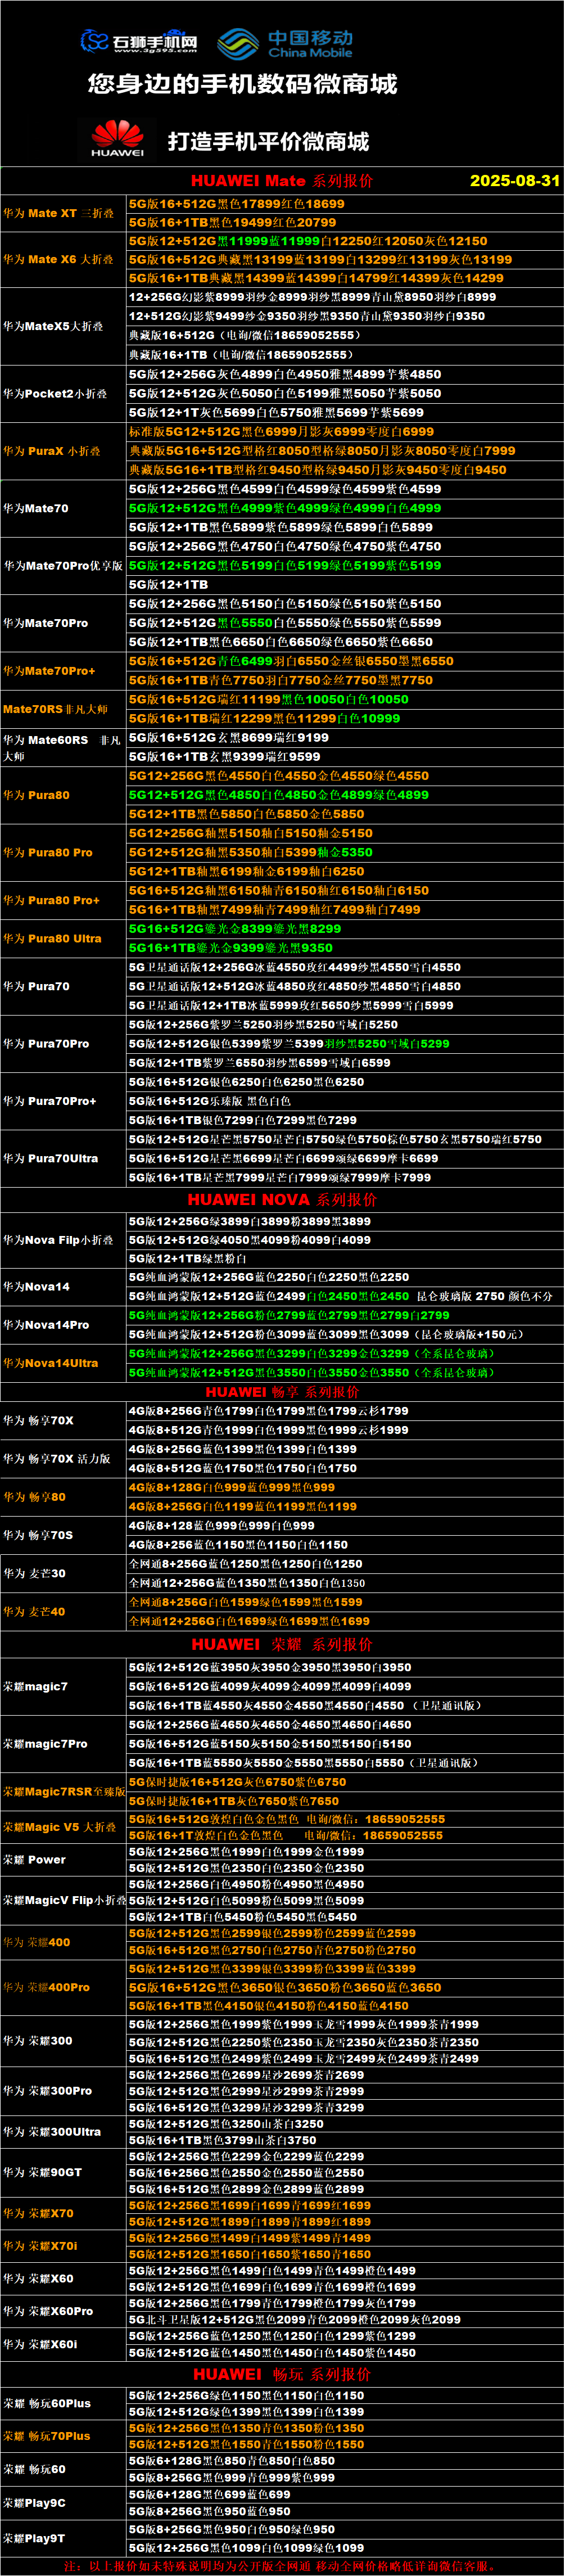
Task: Select the 2025-08-31 date label
Action: [514, 181]
